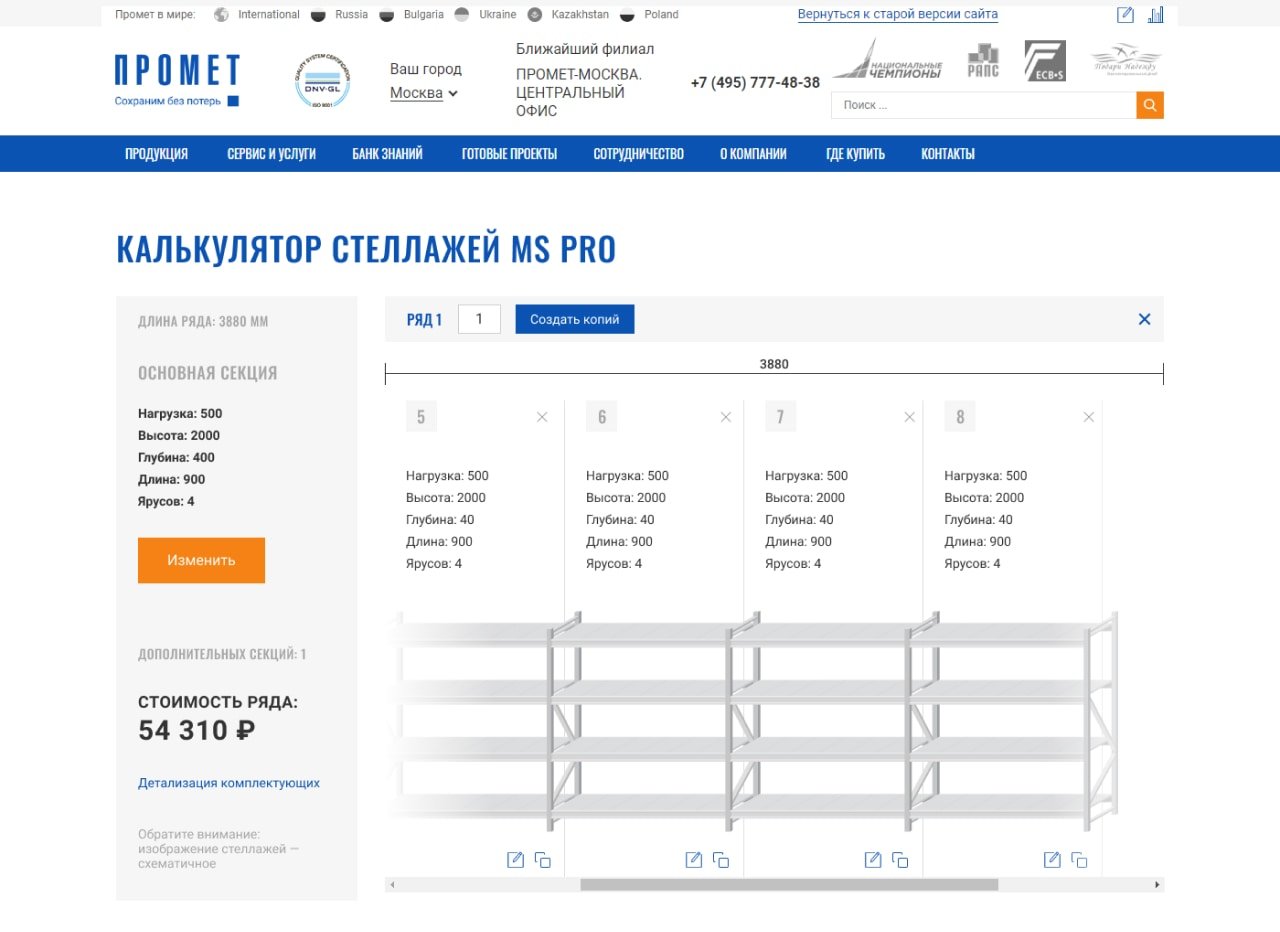Open the Продукция menu
This screenshot has height=932, width=1280.
[x=156, y=154]
